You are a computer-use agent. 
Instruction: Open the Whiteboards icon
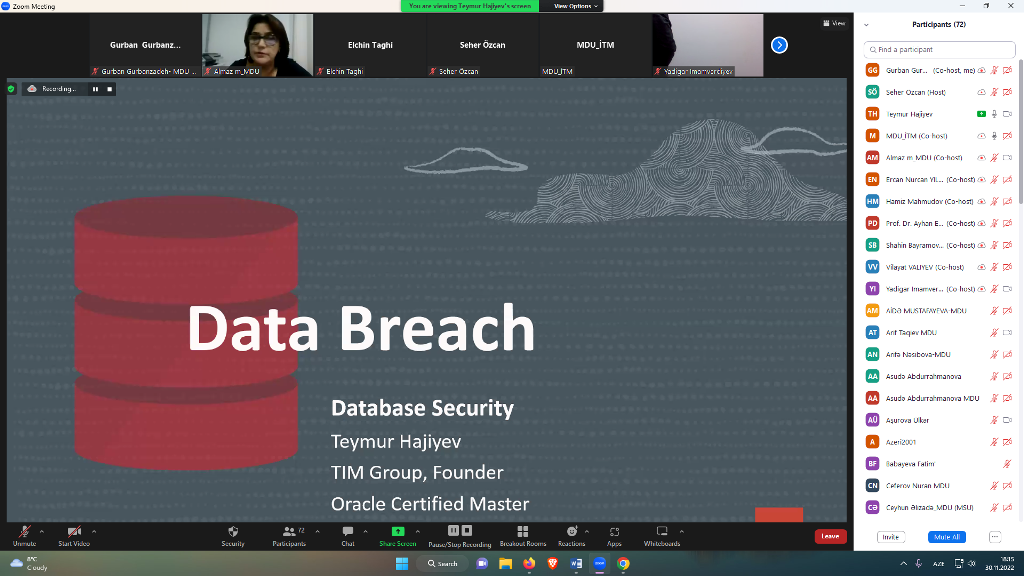(x=661, y=532)
